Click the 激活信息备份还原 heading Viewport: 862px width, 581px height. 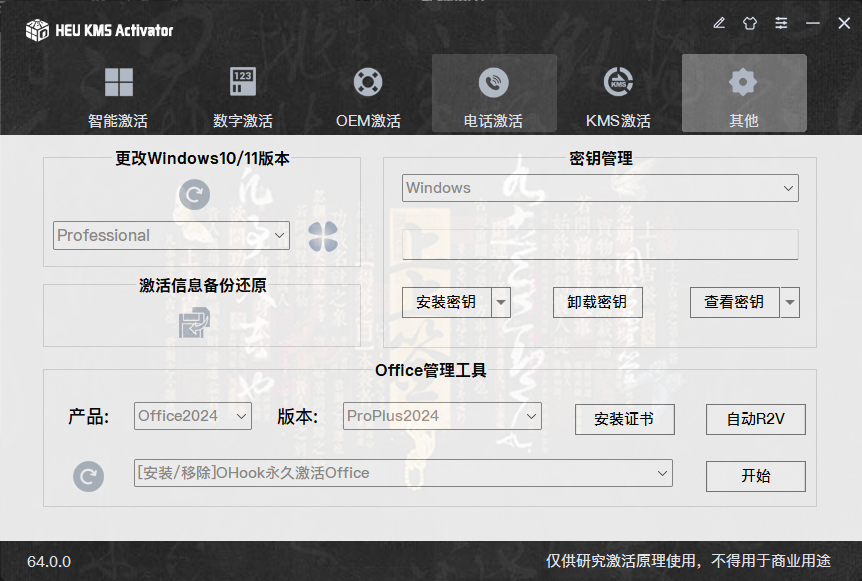click(203, 286)
